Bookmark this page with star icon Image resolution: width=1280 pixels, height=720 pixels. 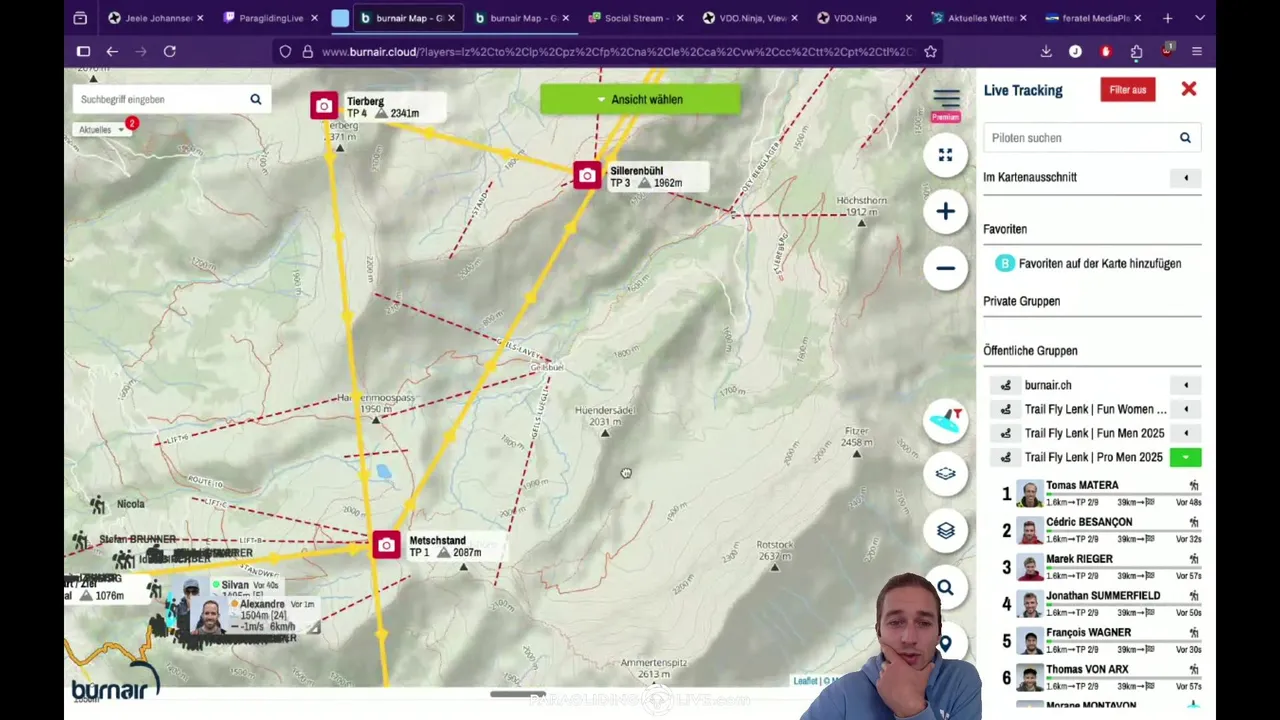931,51
